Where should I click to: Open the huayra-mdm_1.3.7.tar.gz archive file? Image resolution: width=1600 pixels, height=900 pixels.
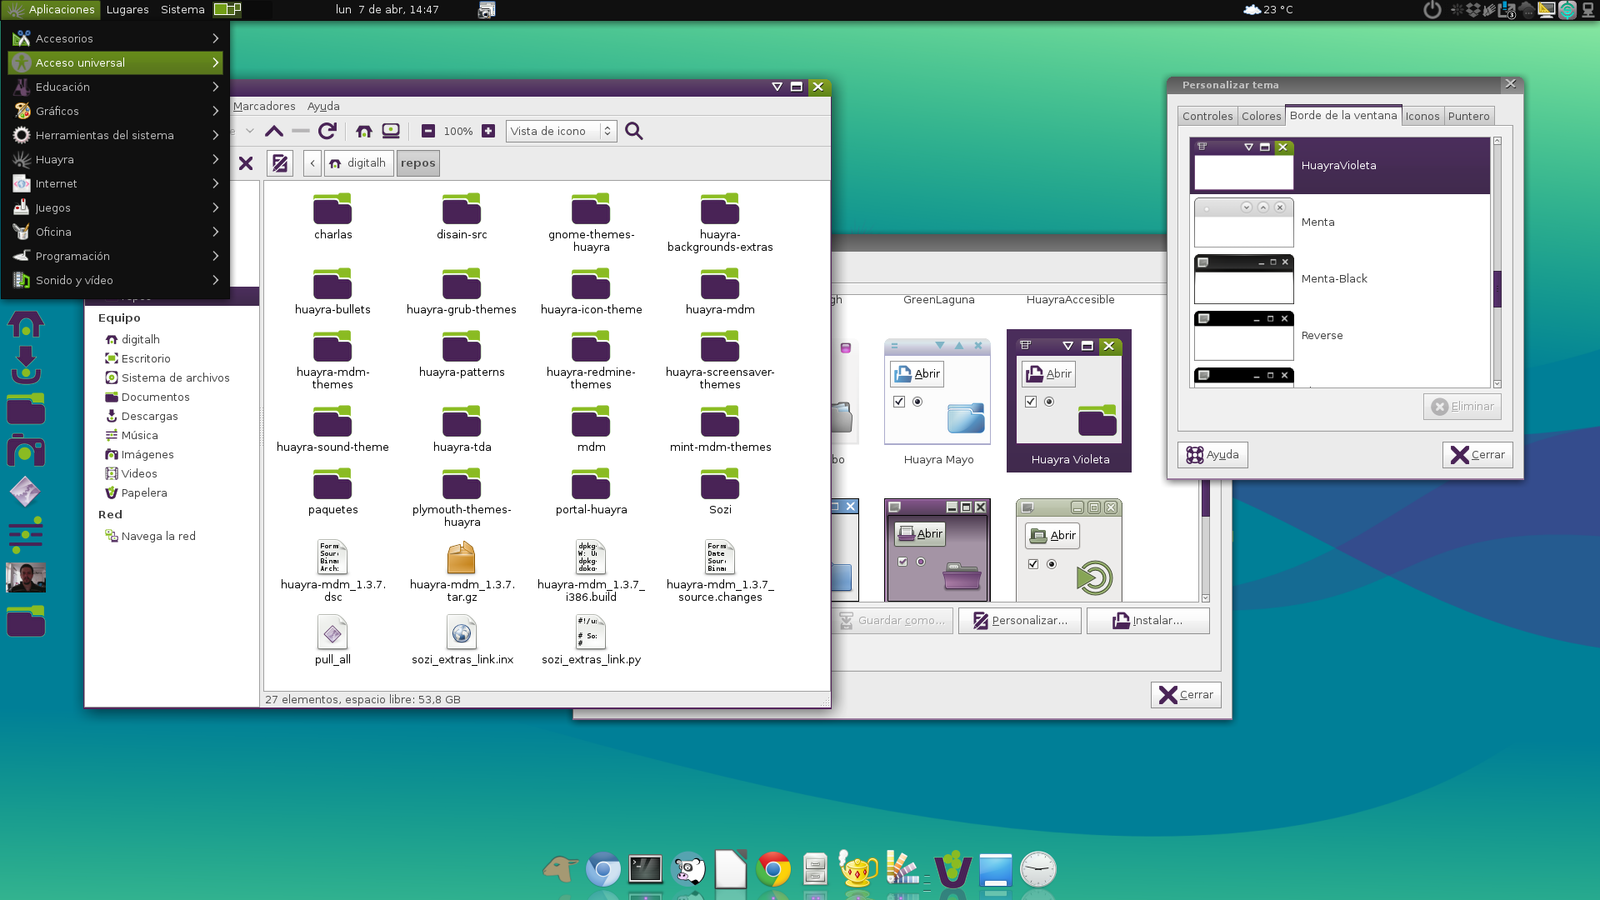point(461,559)
